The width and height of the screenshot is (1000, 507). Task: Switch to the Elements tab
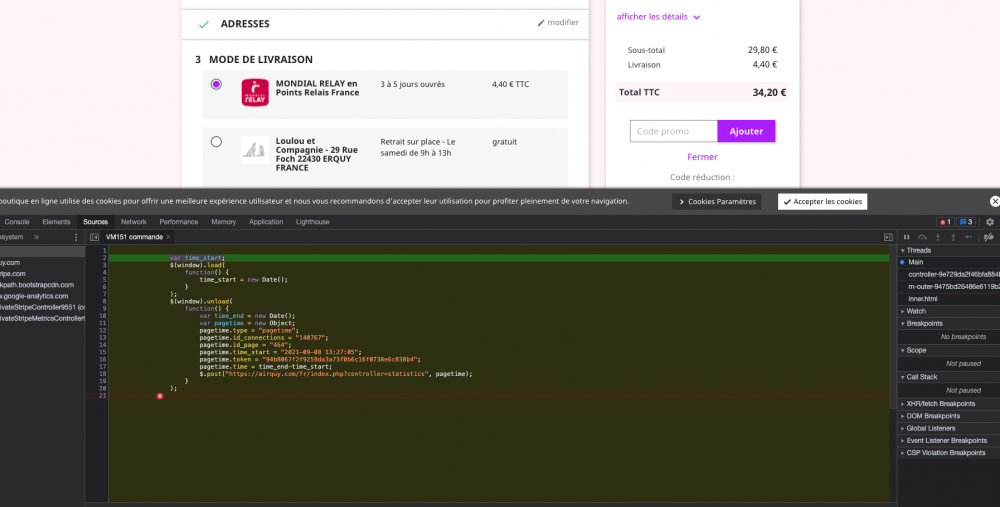point(56,222)
